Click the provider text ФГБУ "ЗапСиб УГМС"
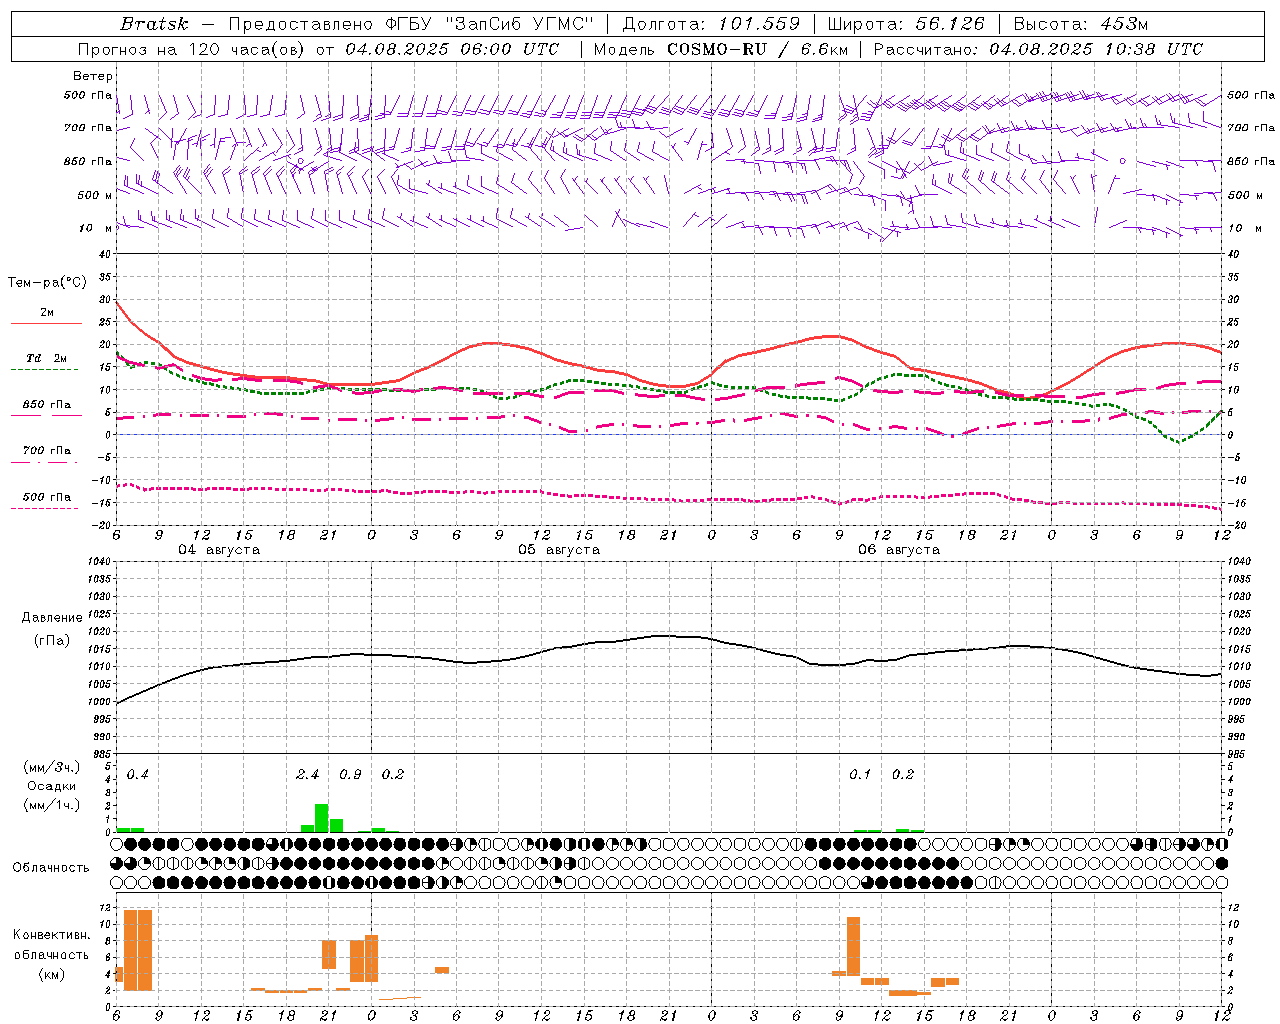Screen dimensions: 1280x1024 click(x=490, y=24)
